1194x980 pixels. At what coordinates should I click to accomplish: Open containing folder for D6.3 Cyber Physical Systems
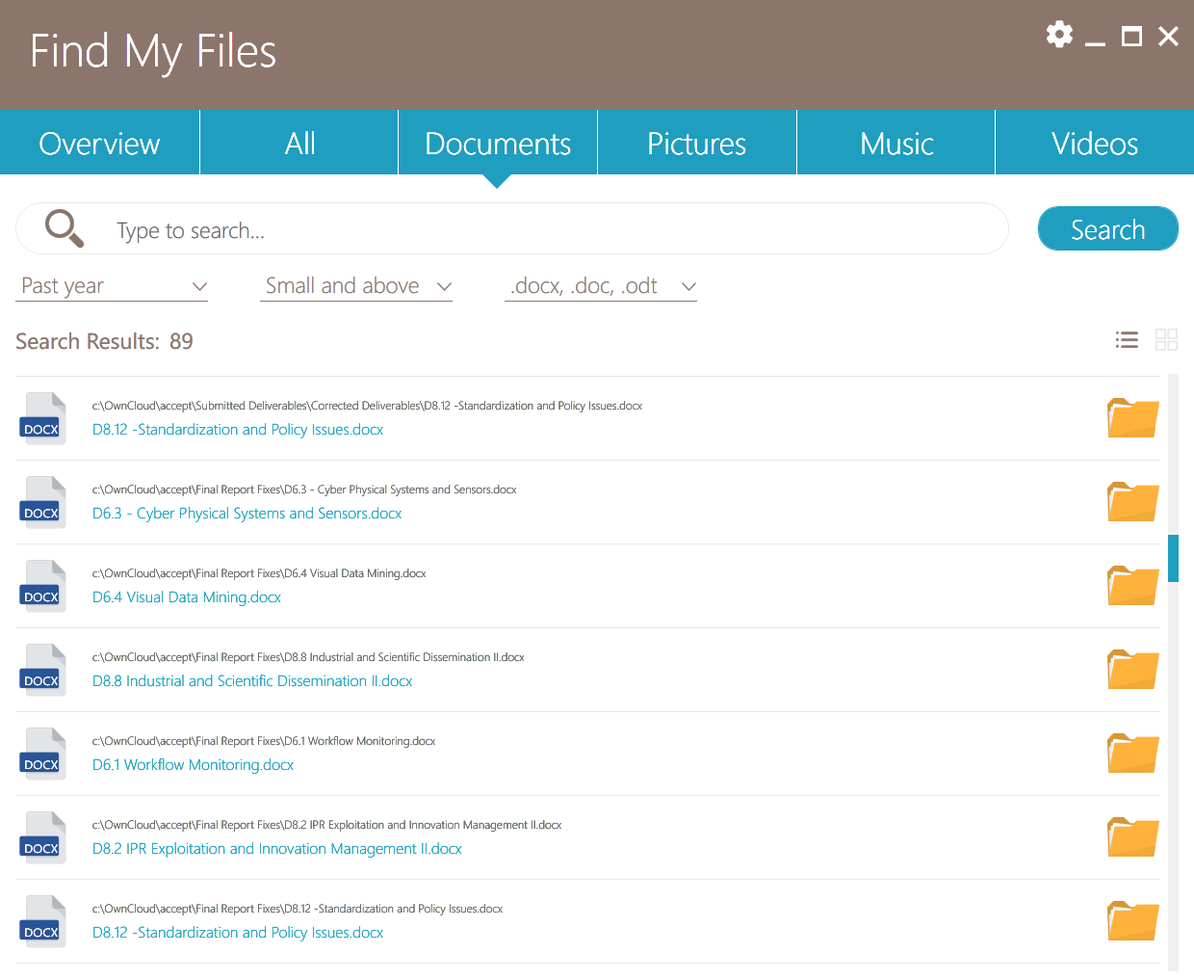click(1132, 501)
